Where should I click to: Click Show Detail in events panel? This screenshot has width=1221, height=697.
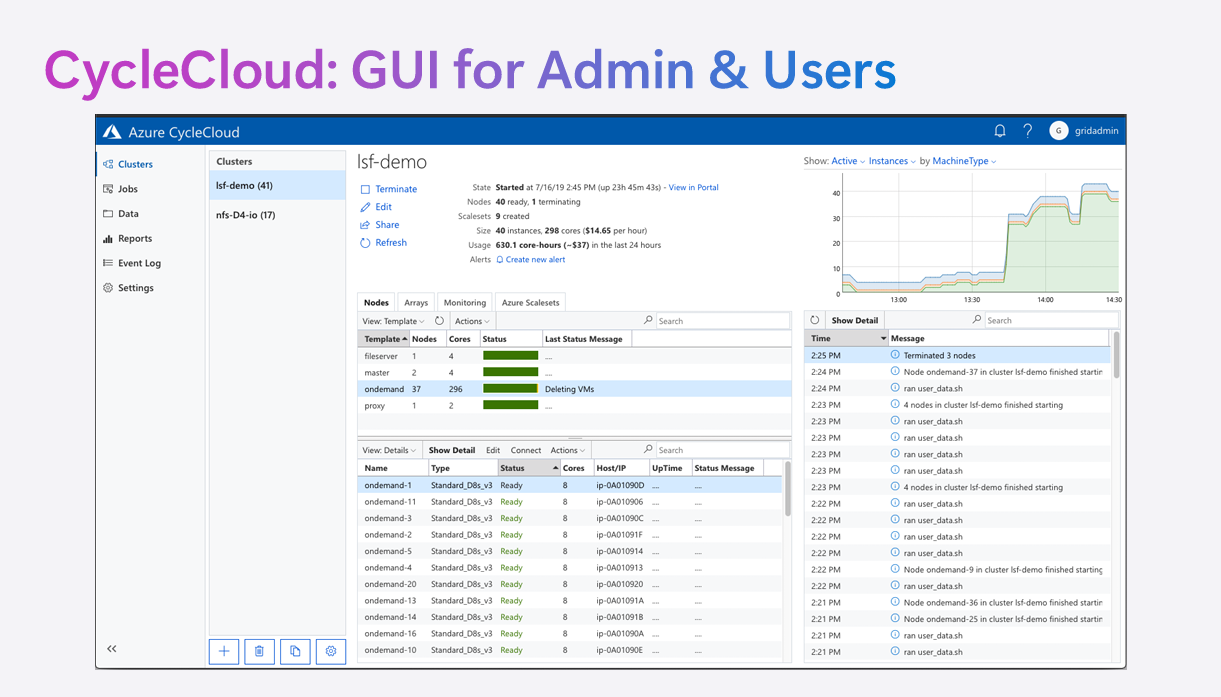point(855,320)
